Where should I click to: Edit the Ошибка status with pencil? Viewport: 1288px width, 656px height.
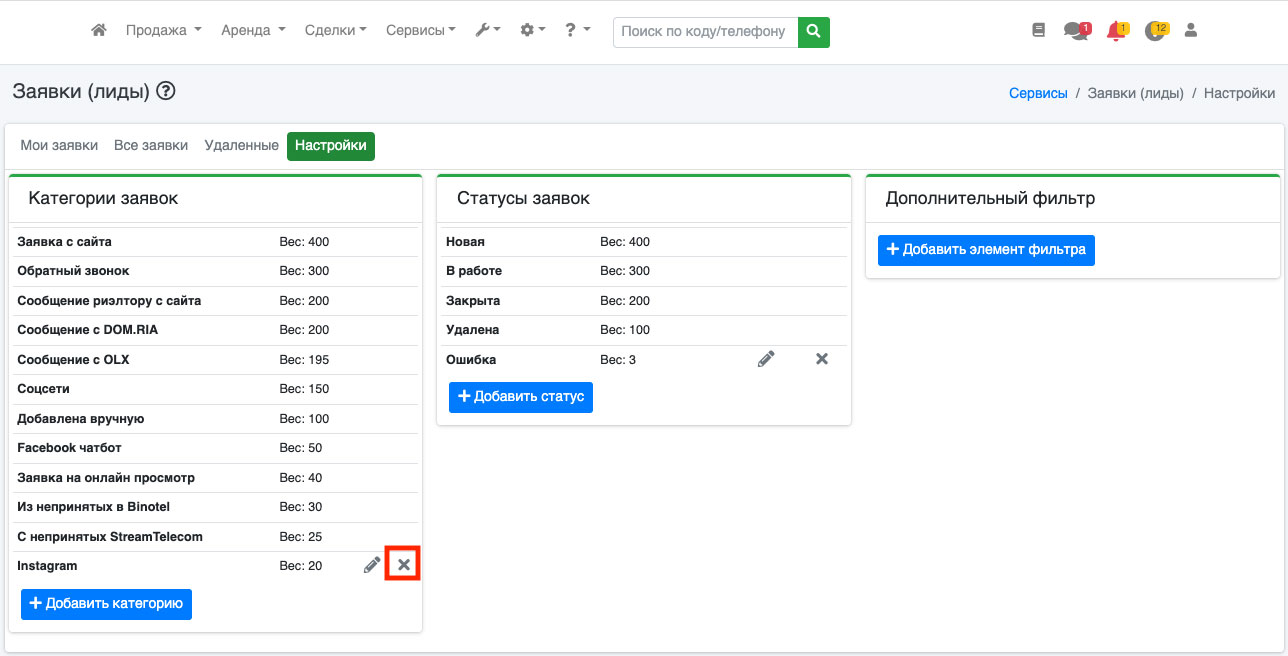[x=766, y=359]
